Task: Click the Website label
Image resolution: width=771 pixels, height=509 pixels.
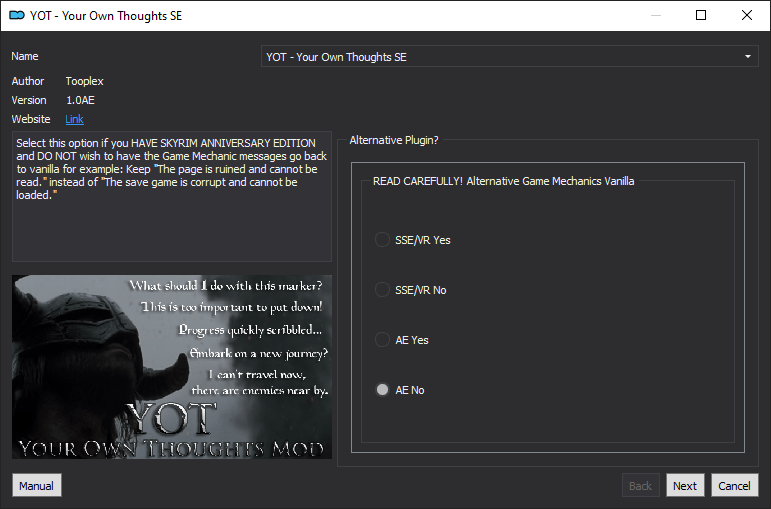Action: click(x=31, y=119)
